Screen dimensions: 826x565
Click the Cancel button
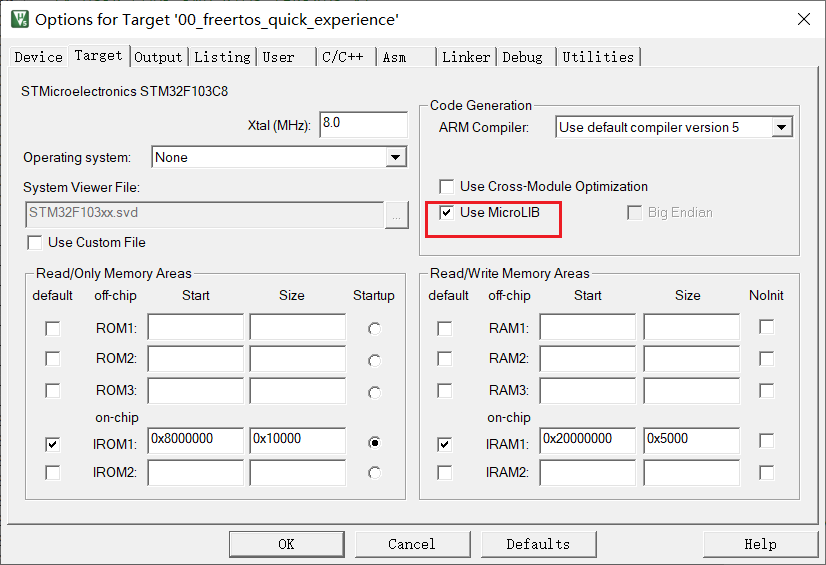point(412,544)
